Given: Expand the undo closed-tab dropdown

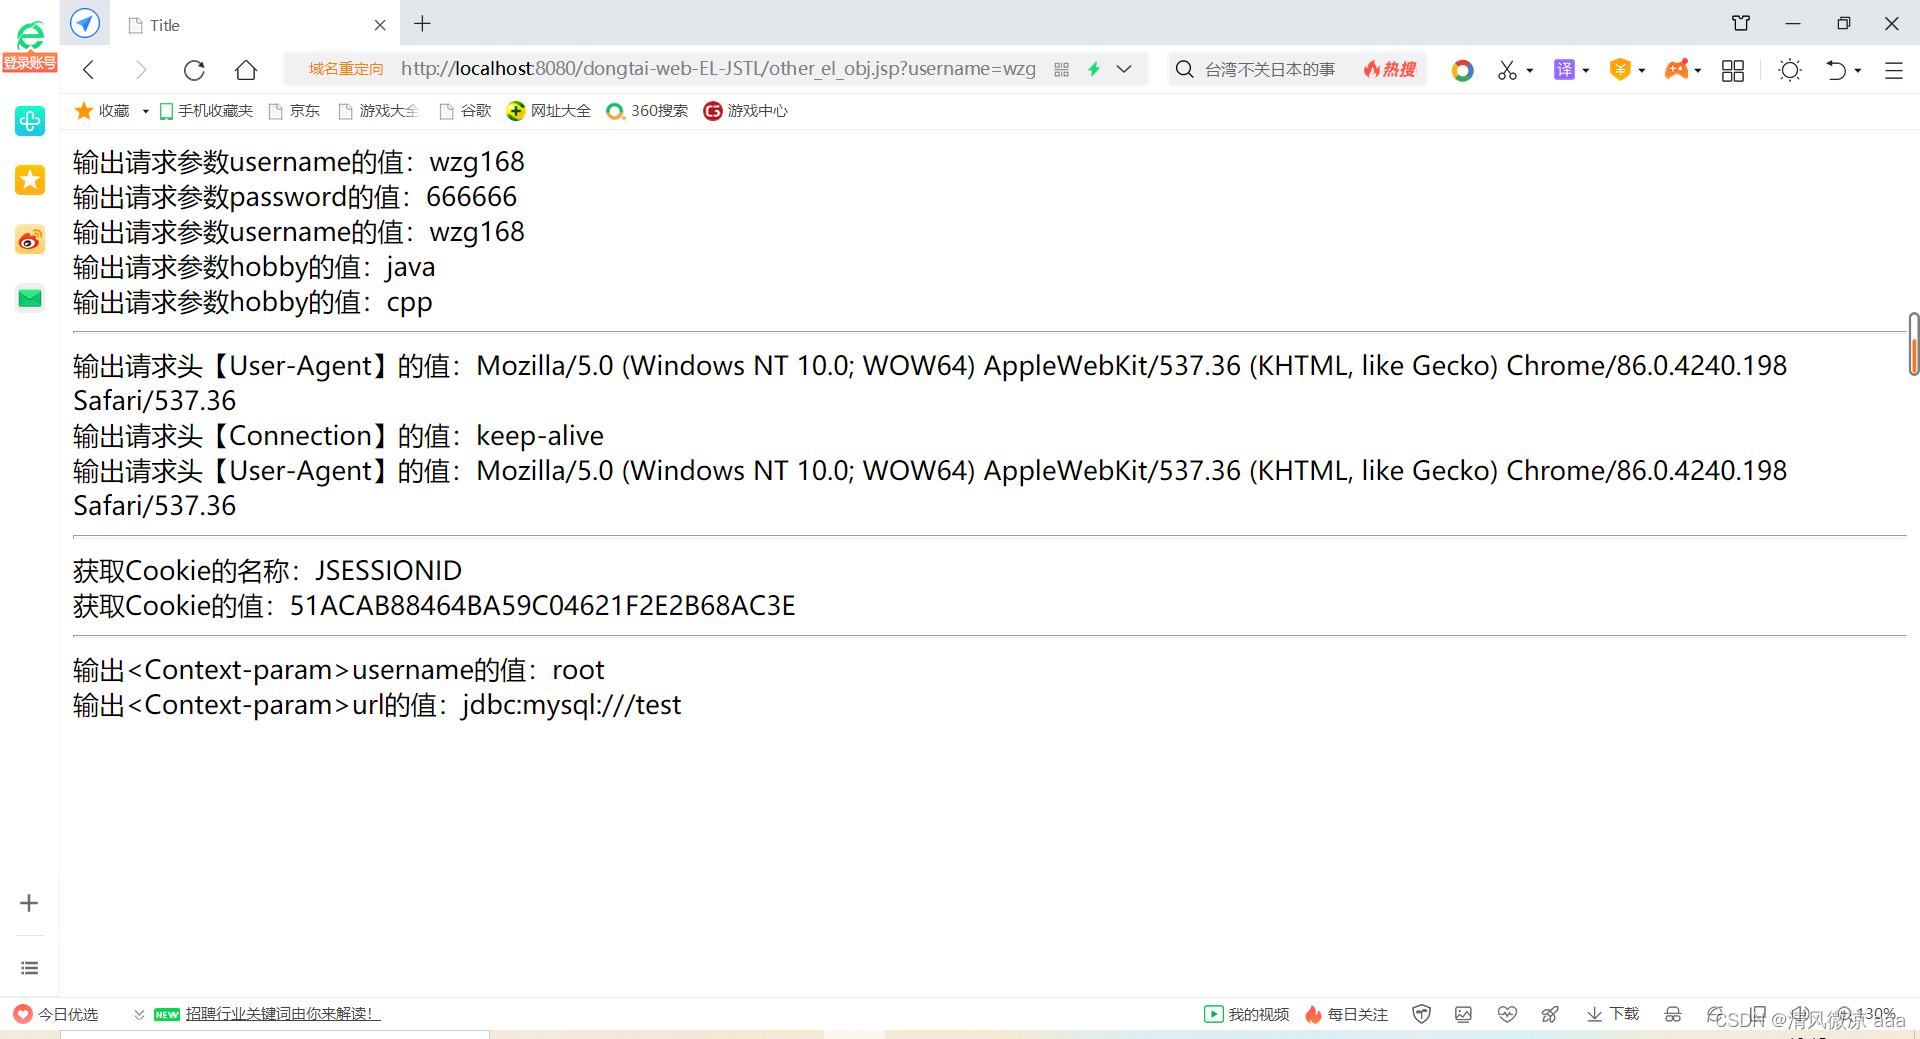Looking at the screenshot, I should click(1858, 70).
